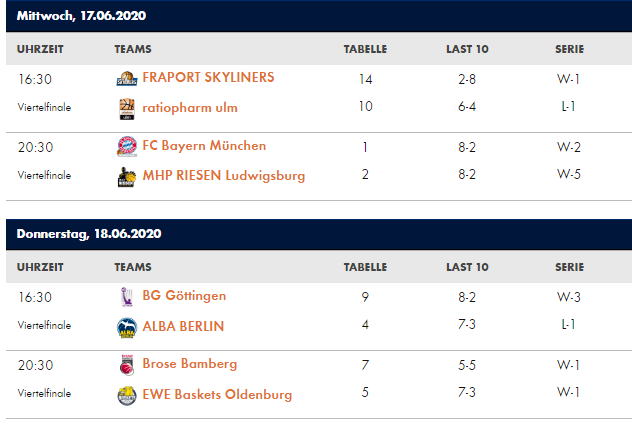Click the LAST 10 header under Donnerstag
This screenshot has height=426, width=632.
[x=467, y=267]
